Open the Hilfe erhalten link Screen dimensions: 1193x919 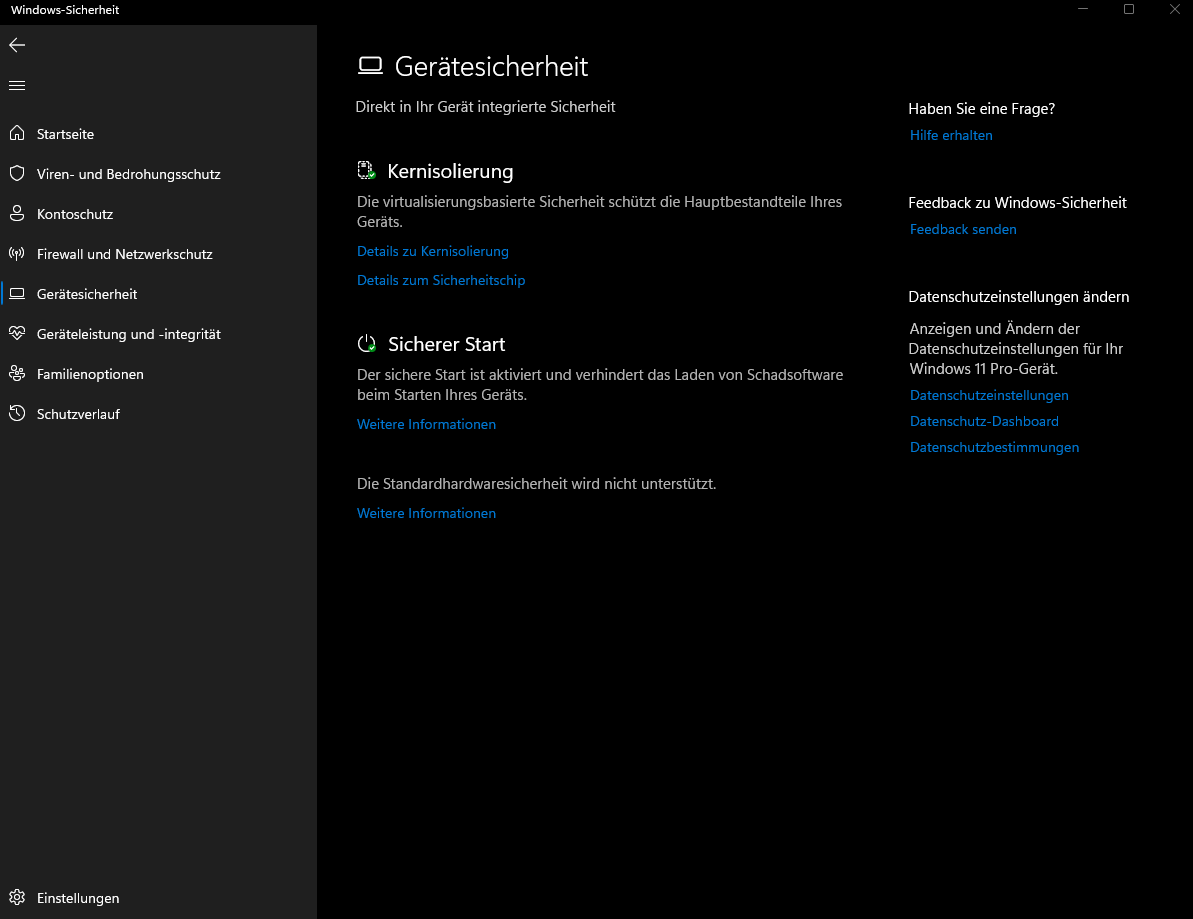951,135
